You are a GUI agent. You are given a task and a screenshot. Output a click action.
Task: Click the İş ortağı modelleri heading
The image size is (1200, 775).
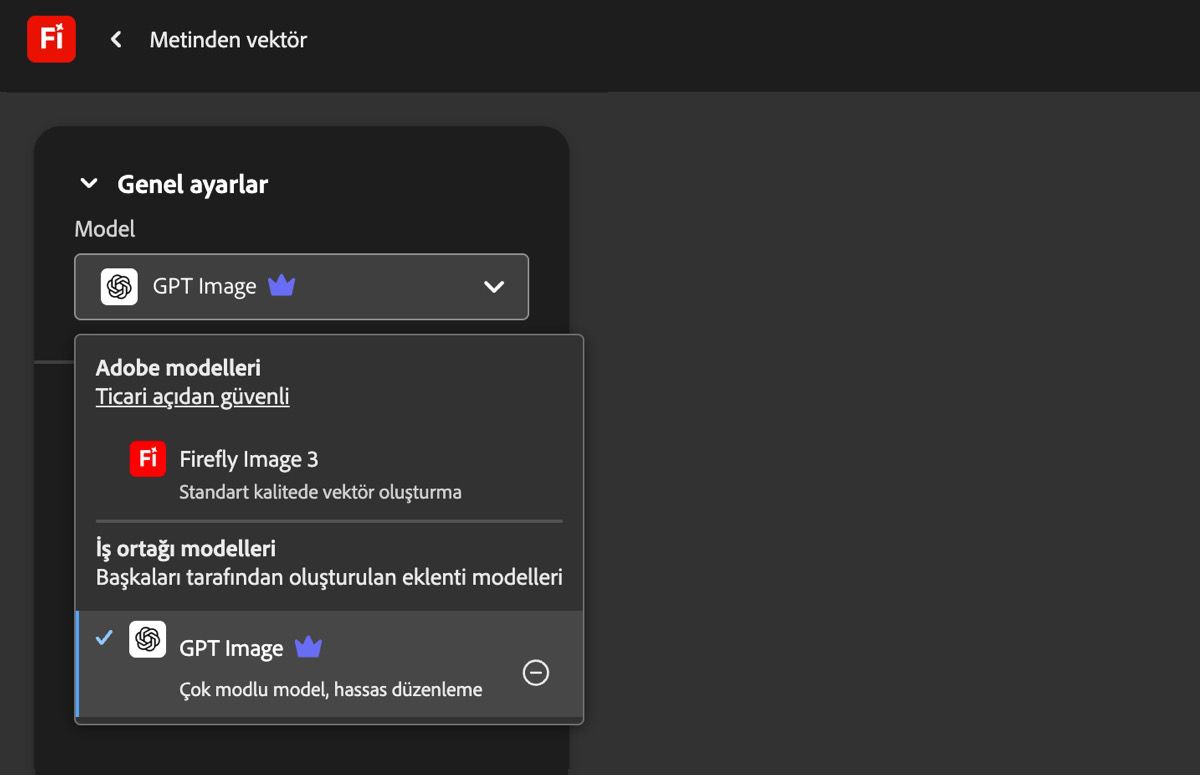click(186, 549)
